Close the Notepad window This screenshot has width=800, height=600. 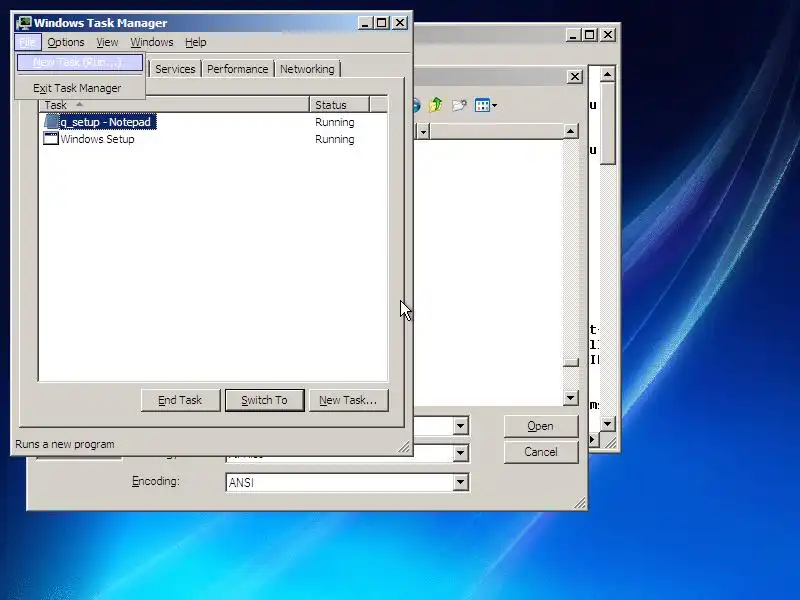(x=608, y=35)
